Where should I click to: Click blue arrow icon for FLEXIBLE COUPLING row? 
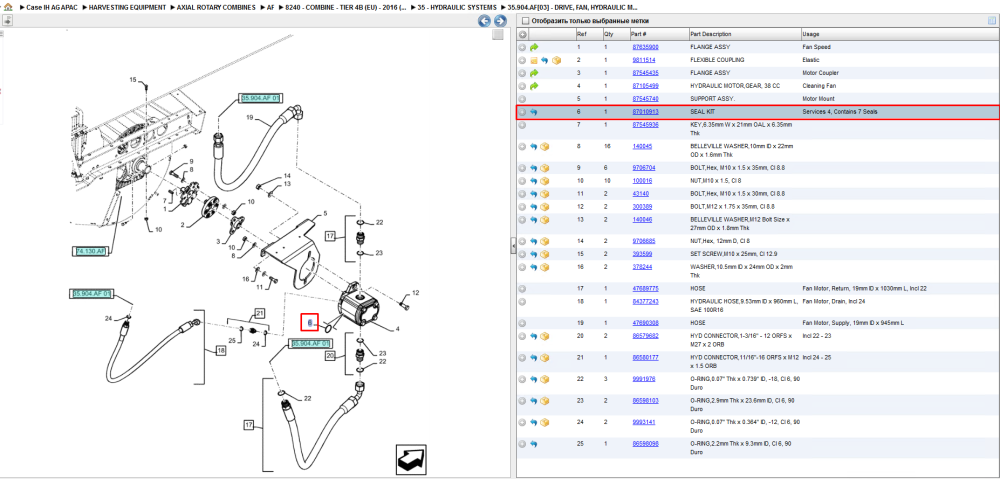coord(545,60)
